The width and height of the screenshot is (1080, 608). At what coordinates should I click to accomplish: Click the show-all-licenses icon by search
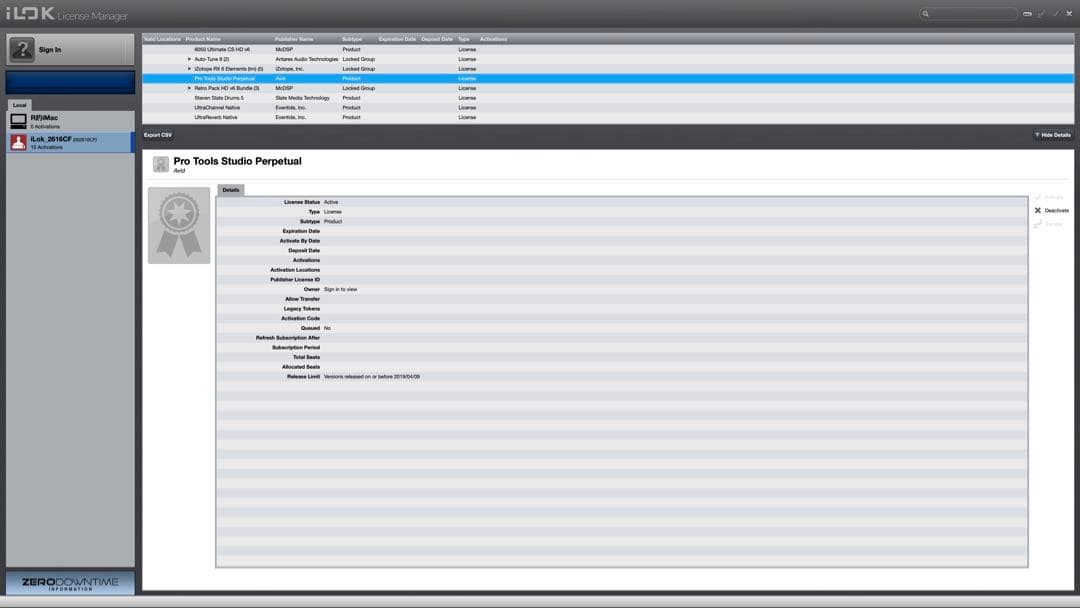coord(1027,14)
